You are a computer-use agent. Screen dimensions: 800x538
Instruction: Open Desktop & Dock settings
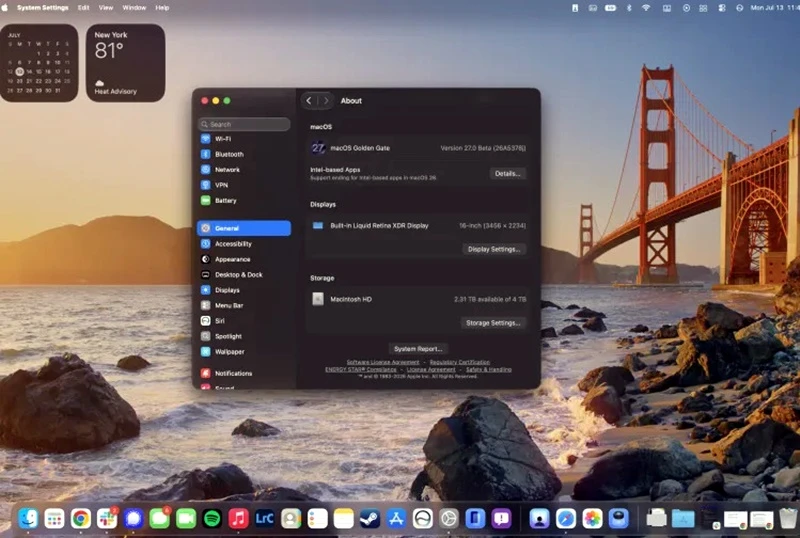coord(244,275)
